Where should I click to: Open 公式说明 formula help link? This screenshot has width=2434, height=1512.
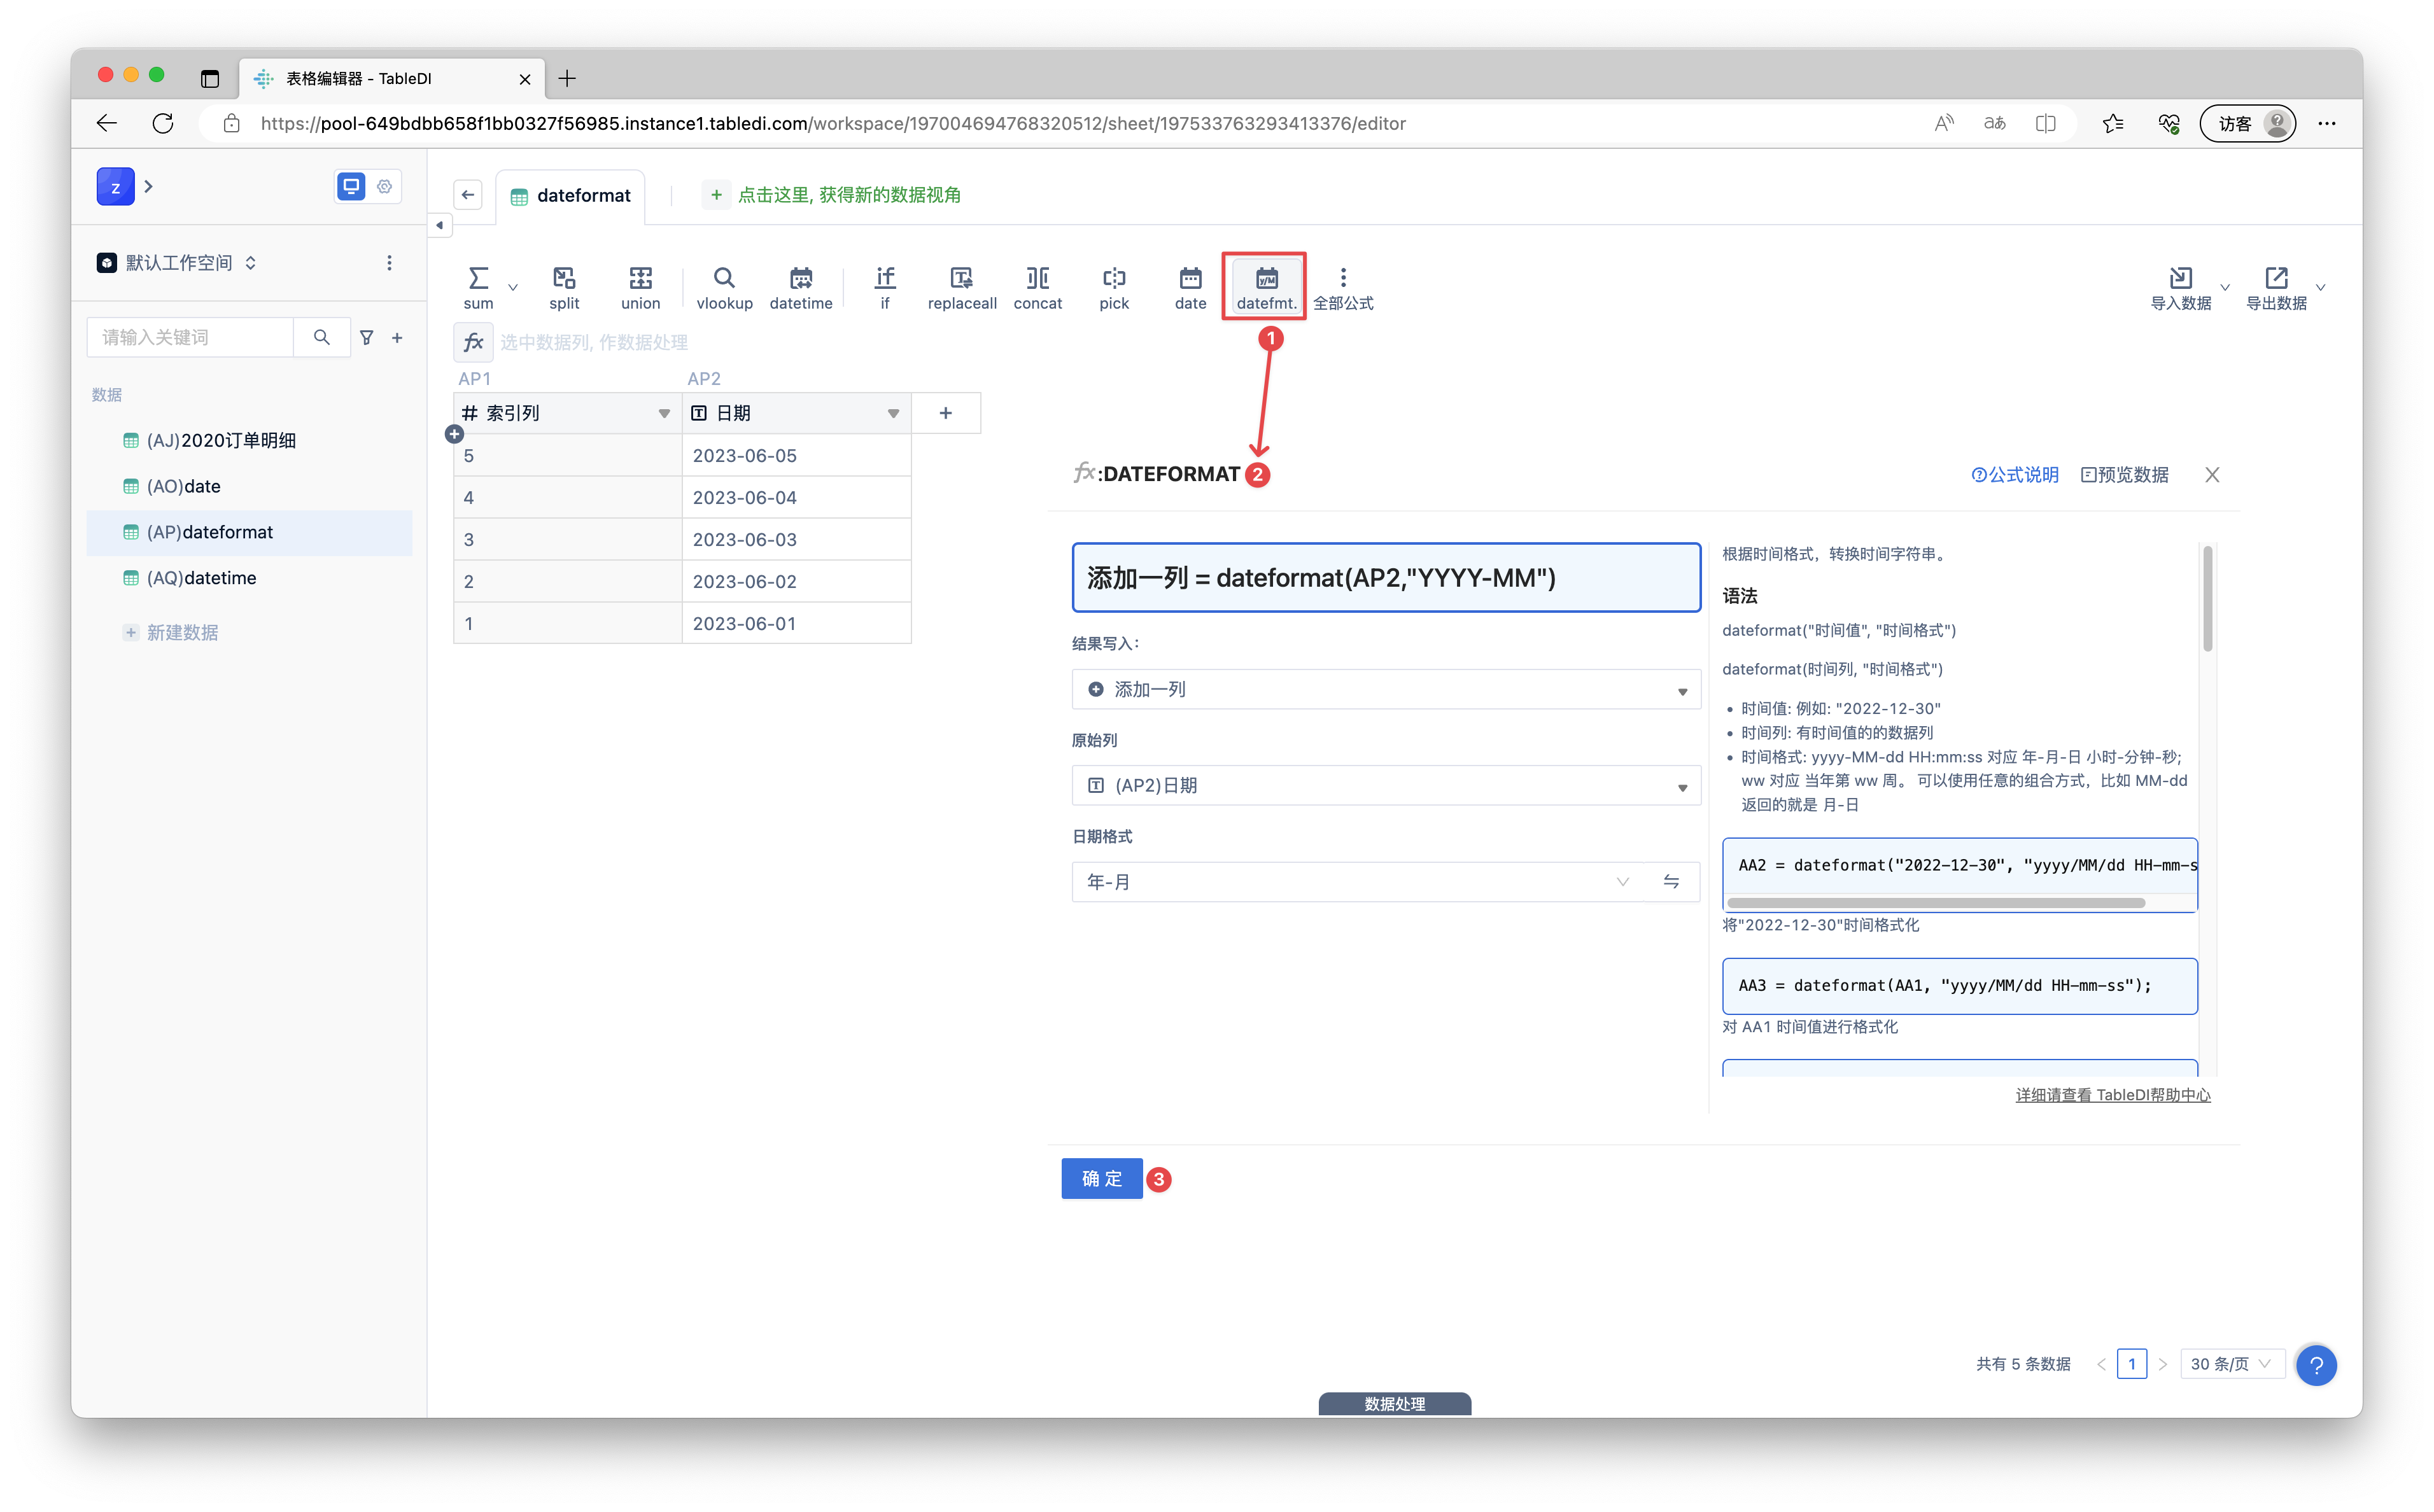click(x=2014, y=475)
